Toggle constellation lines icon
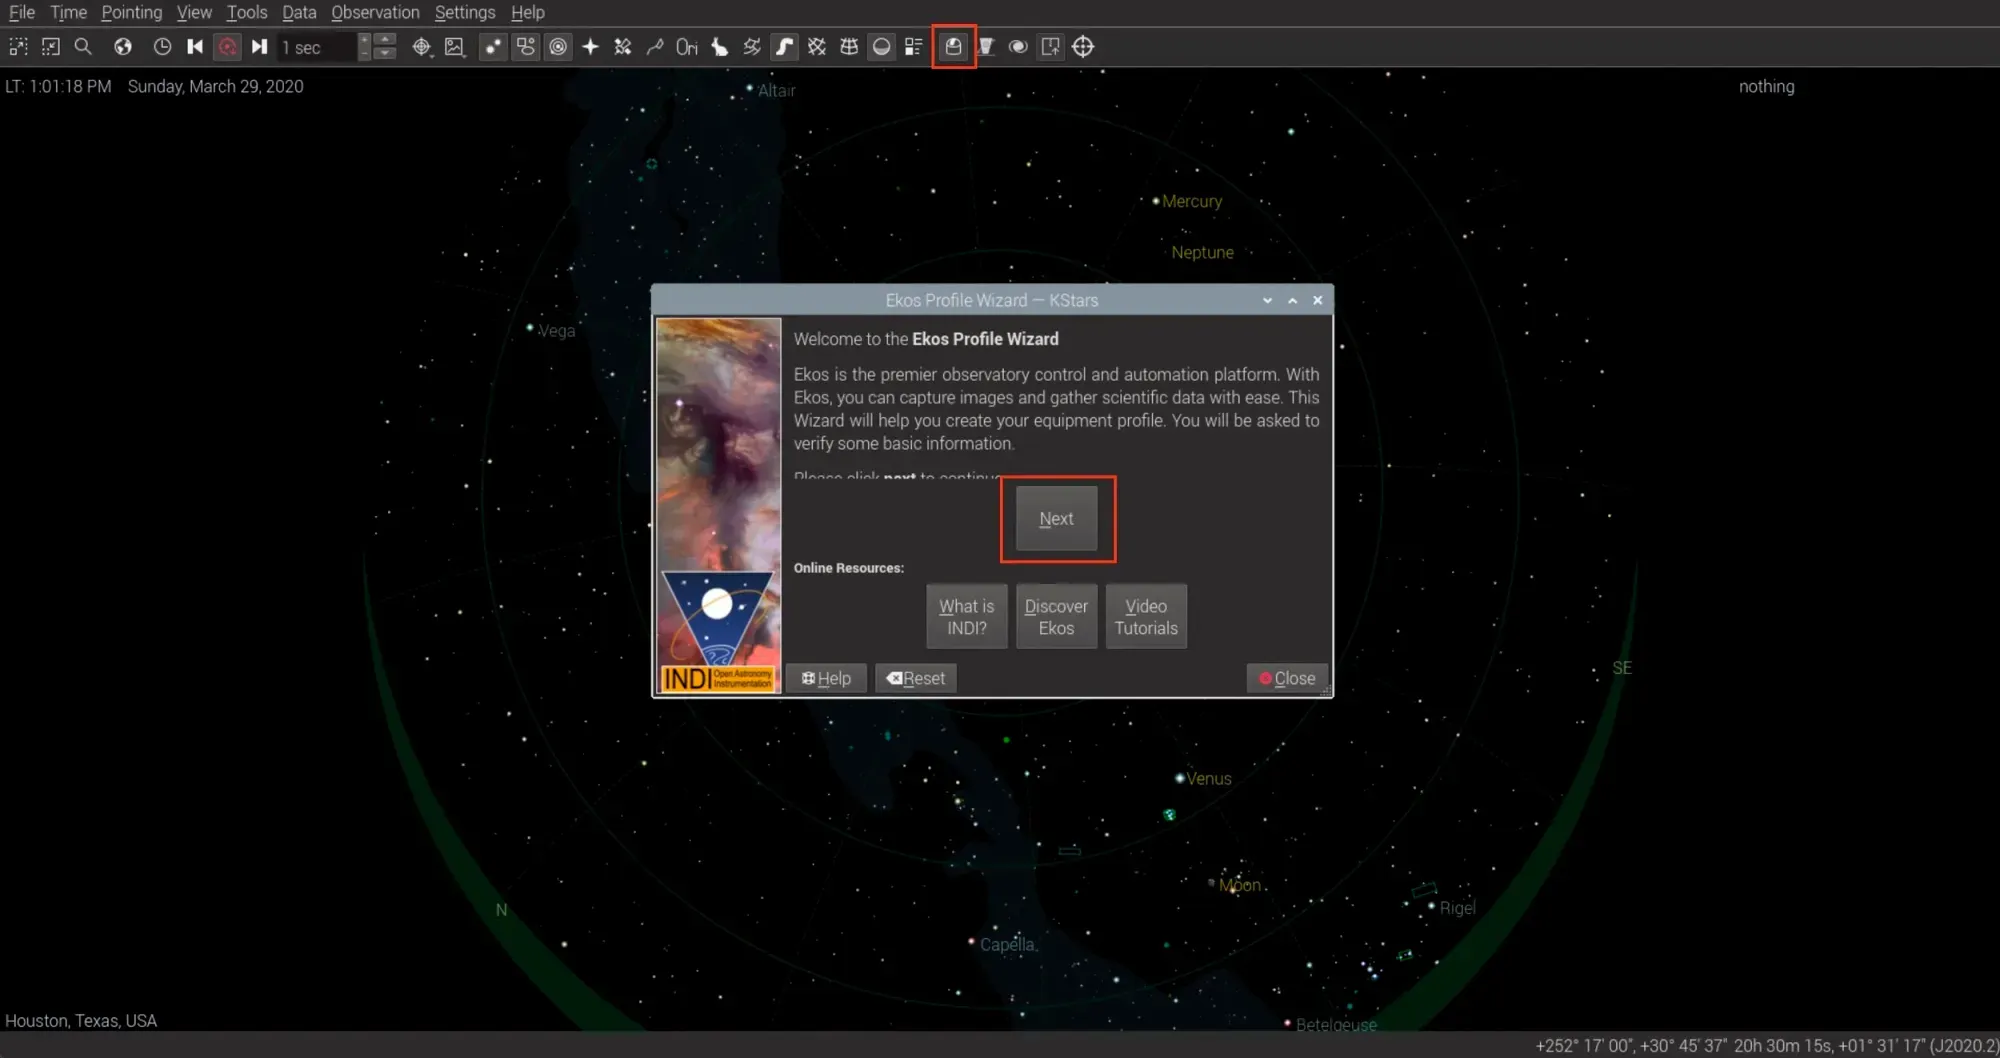The width and height of the screenshot is (2000, 1058). point(655,47)
